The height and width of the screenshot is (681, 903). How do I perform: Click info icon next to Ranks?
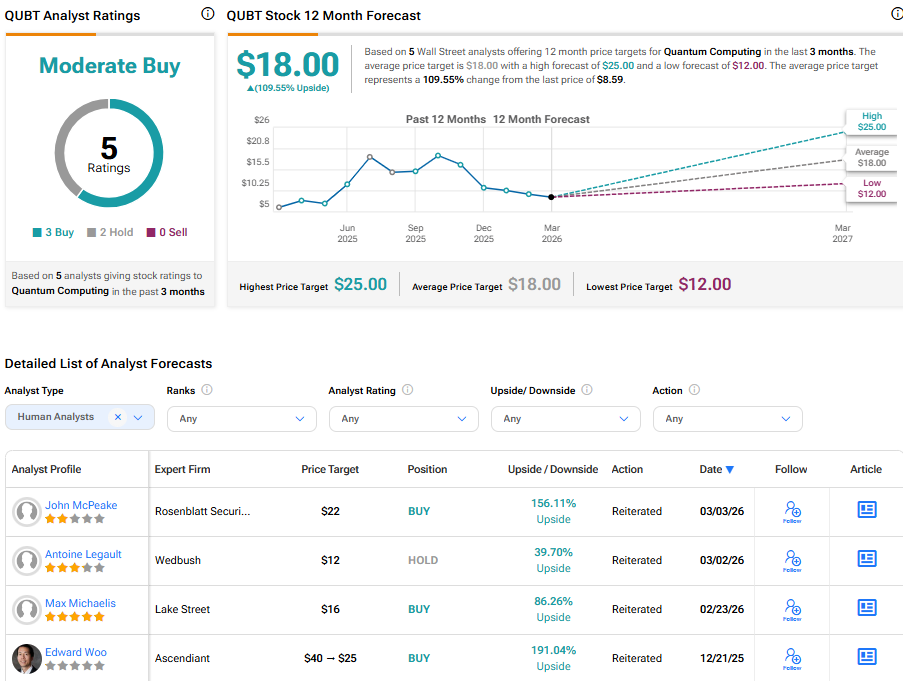click(207, 391)
